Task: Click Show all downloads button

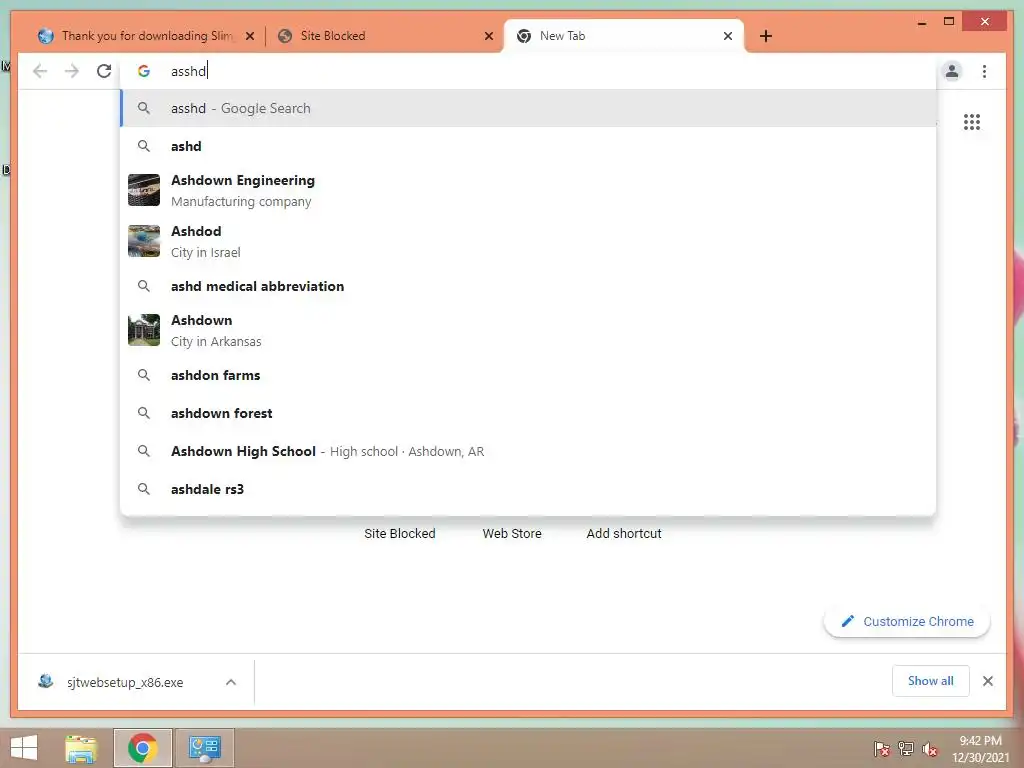Action: [931, 681]
